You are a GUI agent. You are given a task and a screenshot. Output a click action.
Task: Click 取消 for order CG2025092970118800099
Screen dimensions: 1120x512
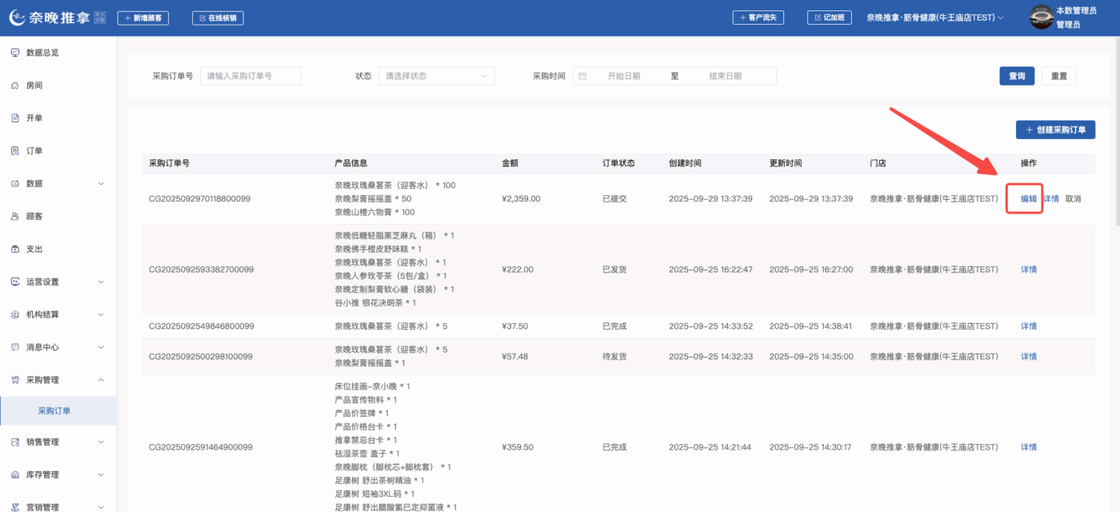[1073, 199]
